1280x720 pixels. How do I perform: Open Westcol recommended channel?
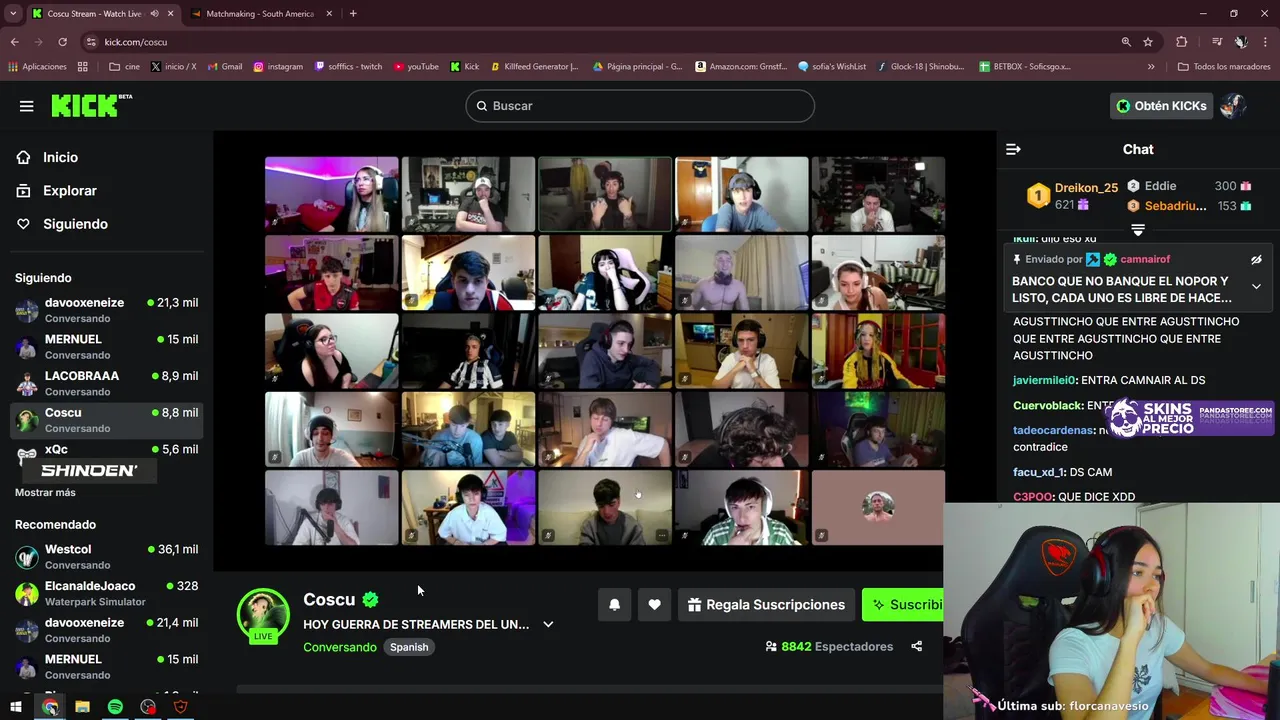click(x=106, y=557)
